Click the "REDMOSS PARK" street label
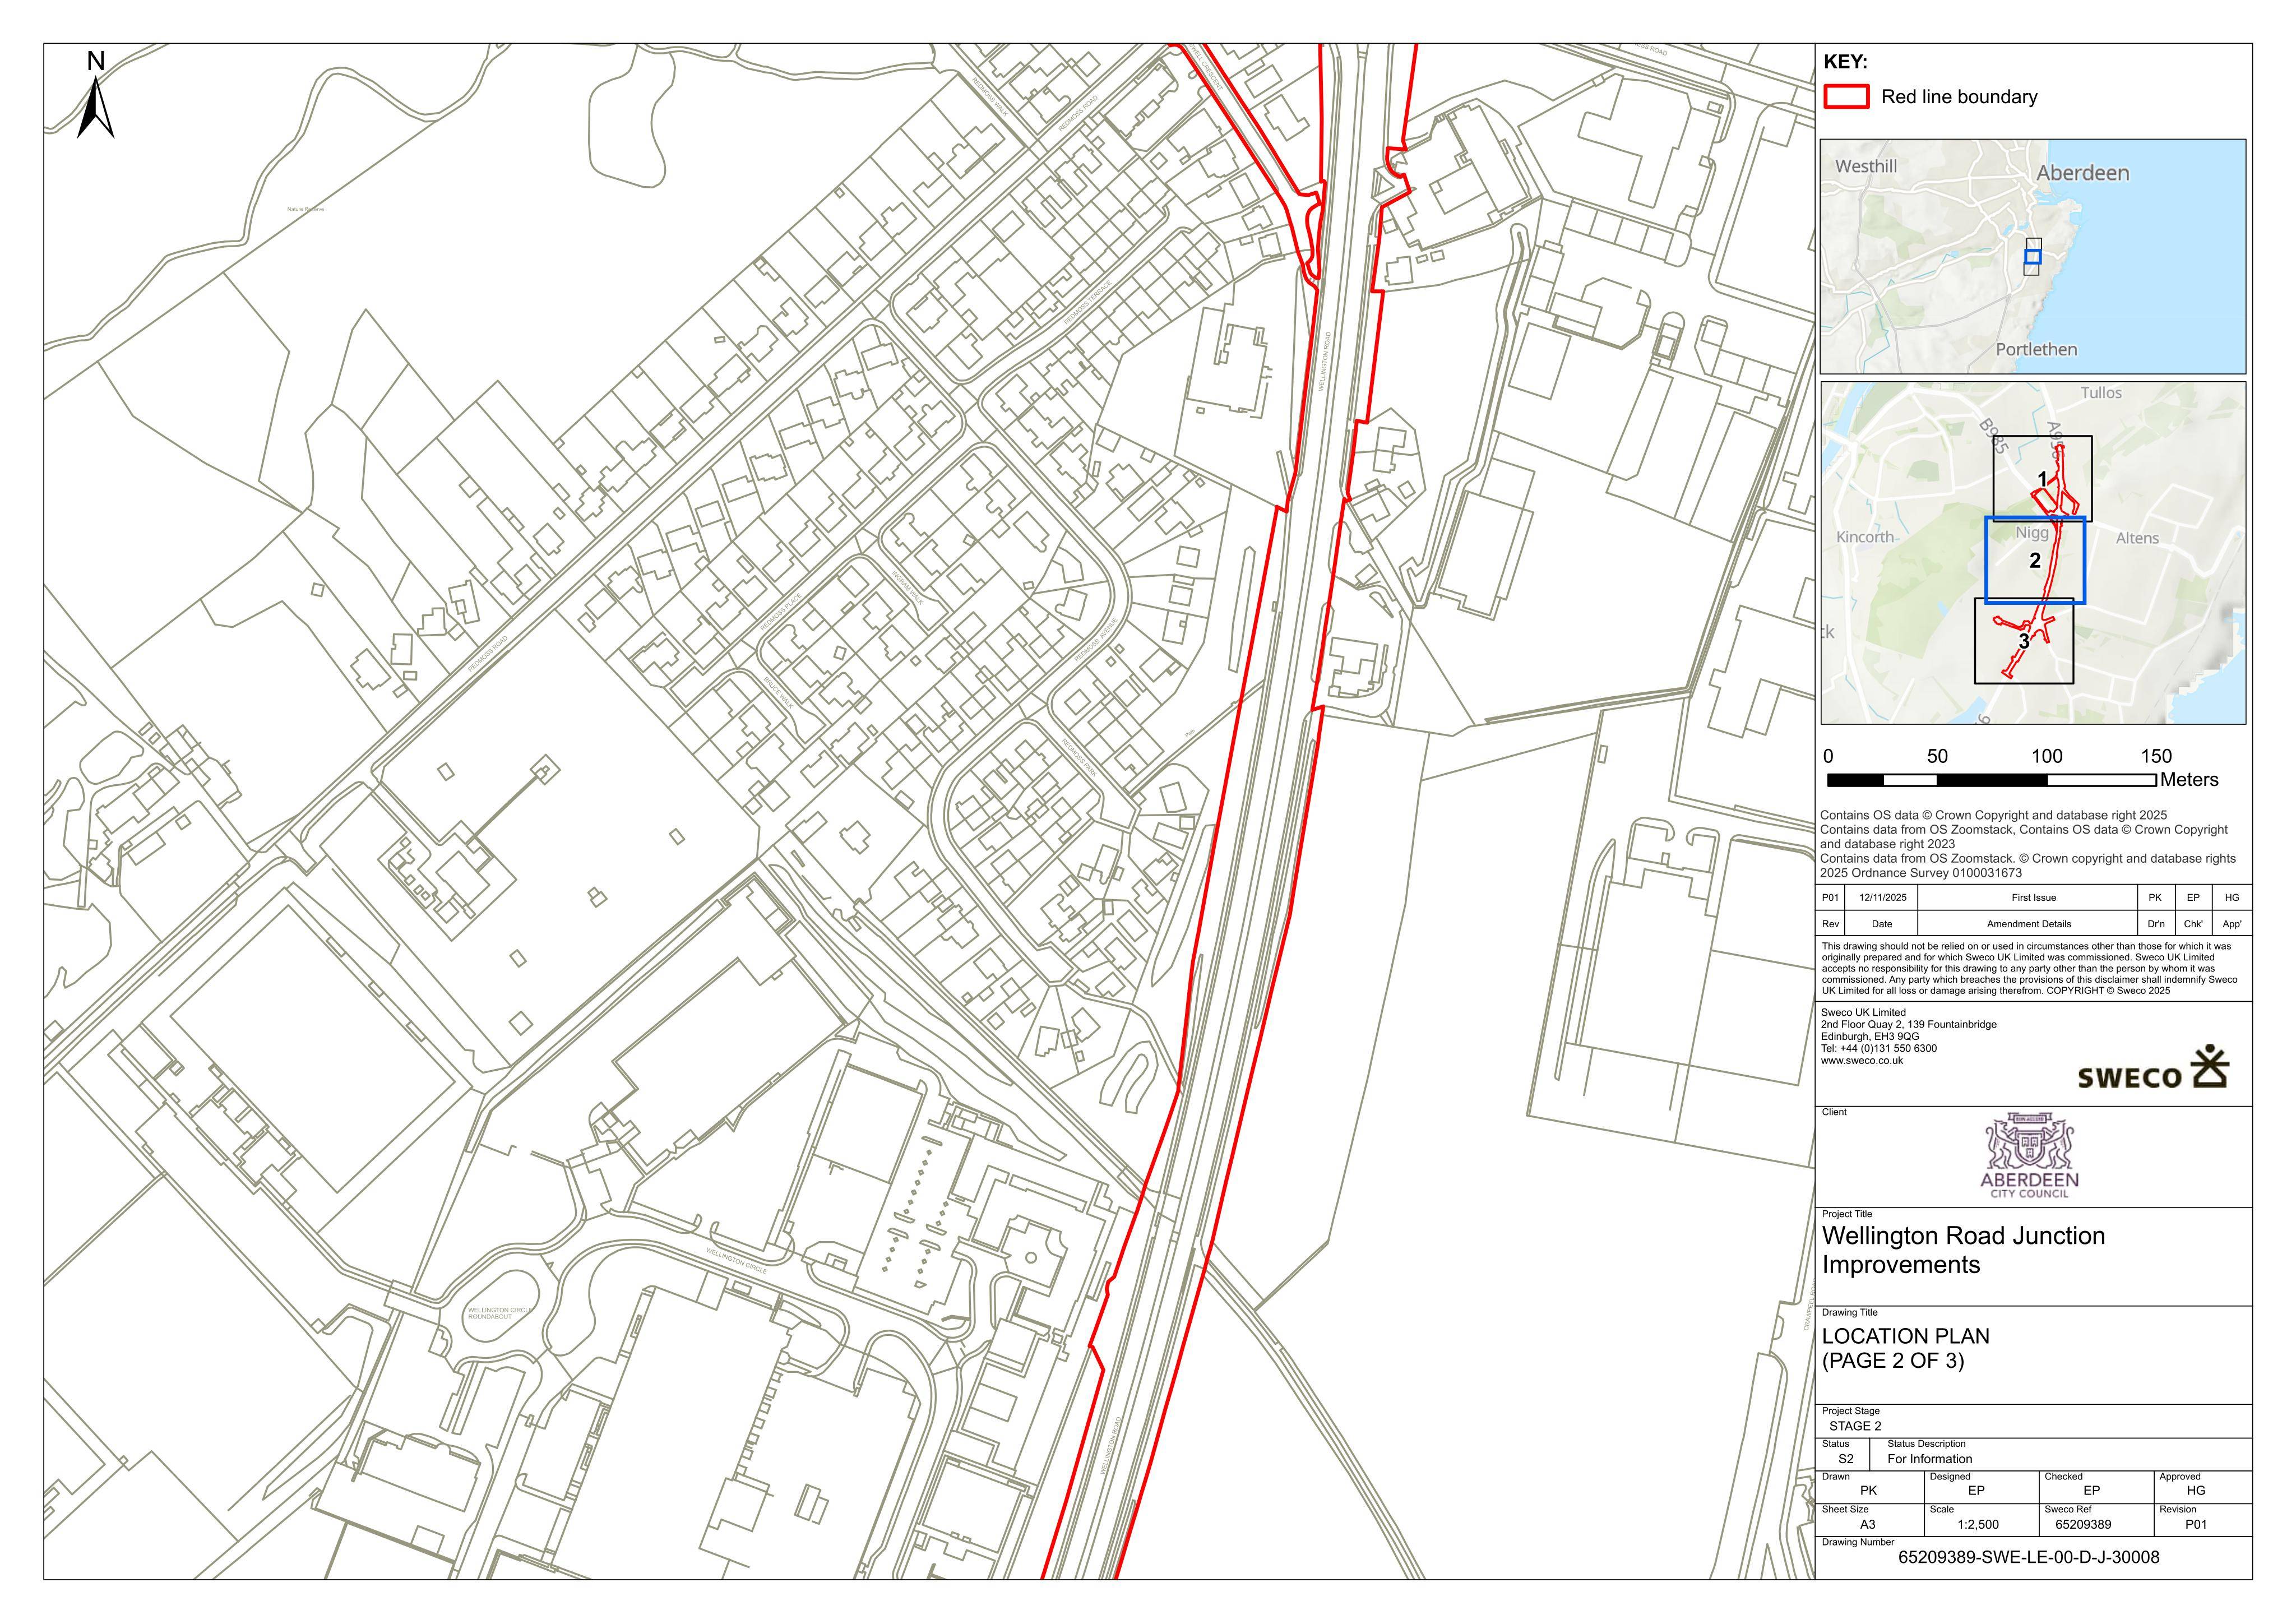Viewport: 2296px width, 1624px height. click(1079, 759)
